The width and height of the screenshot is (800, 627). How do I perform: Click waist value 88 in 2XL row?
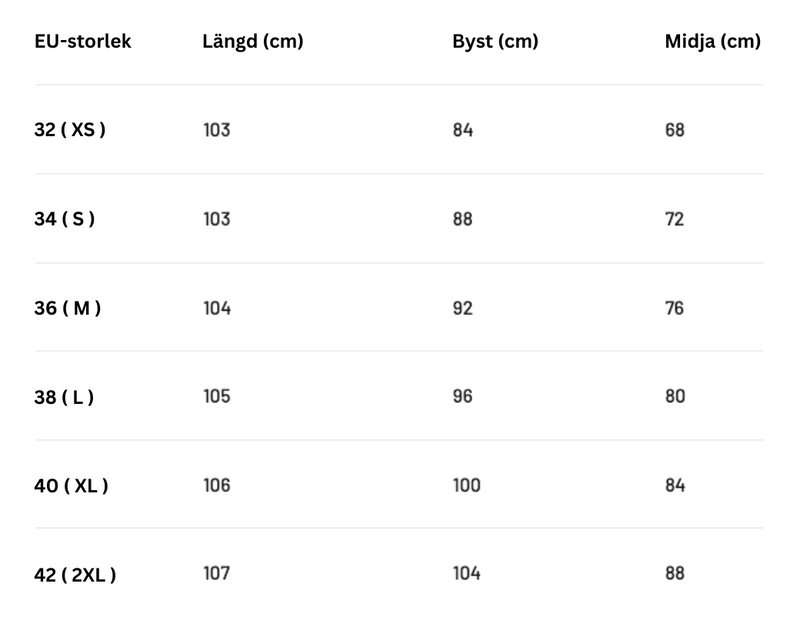675,573
